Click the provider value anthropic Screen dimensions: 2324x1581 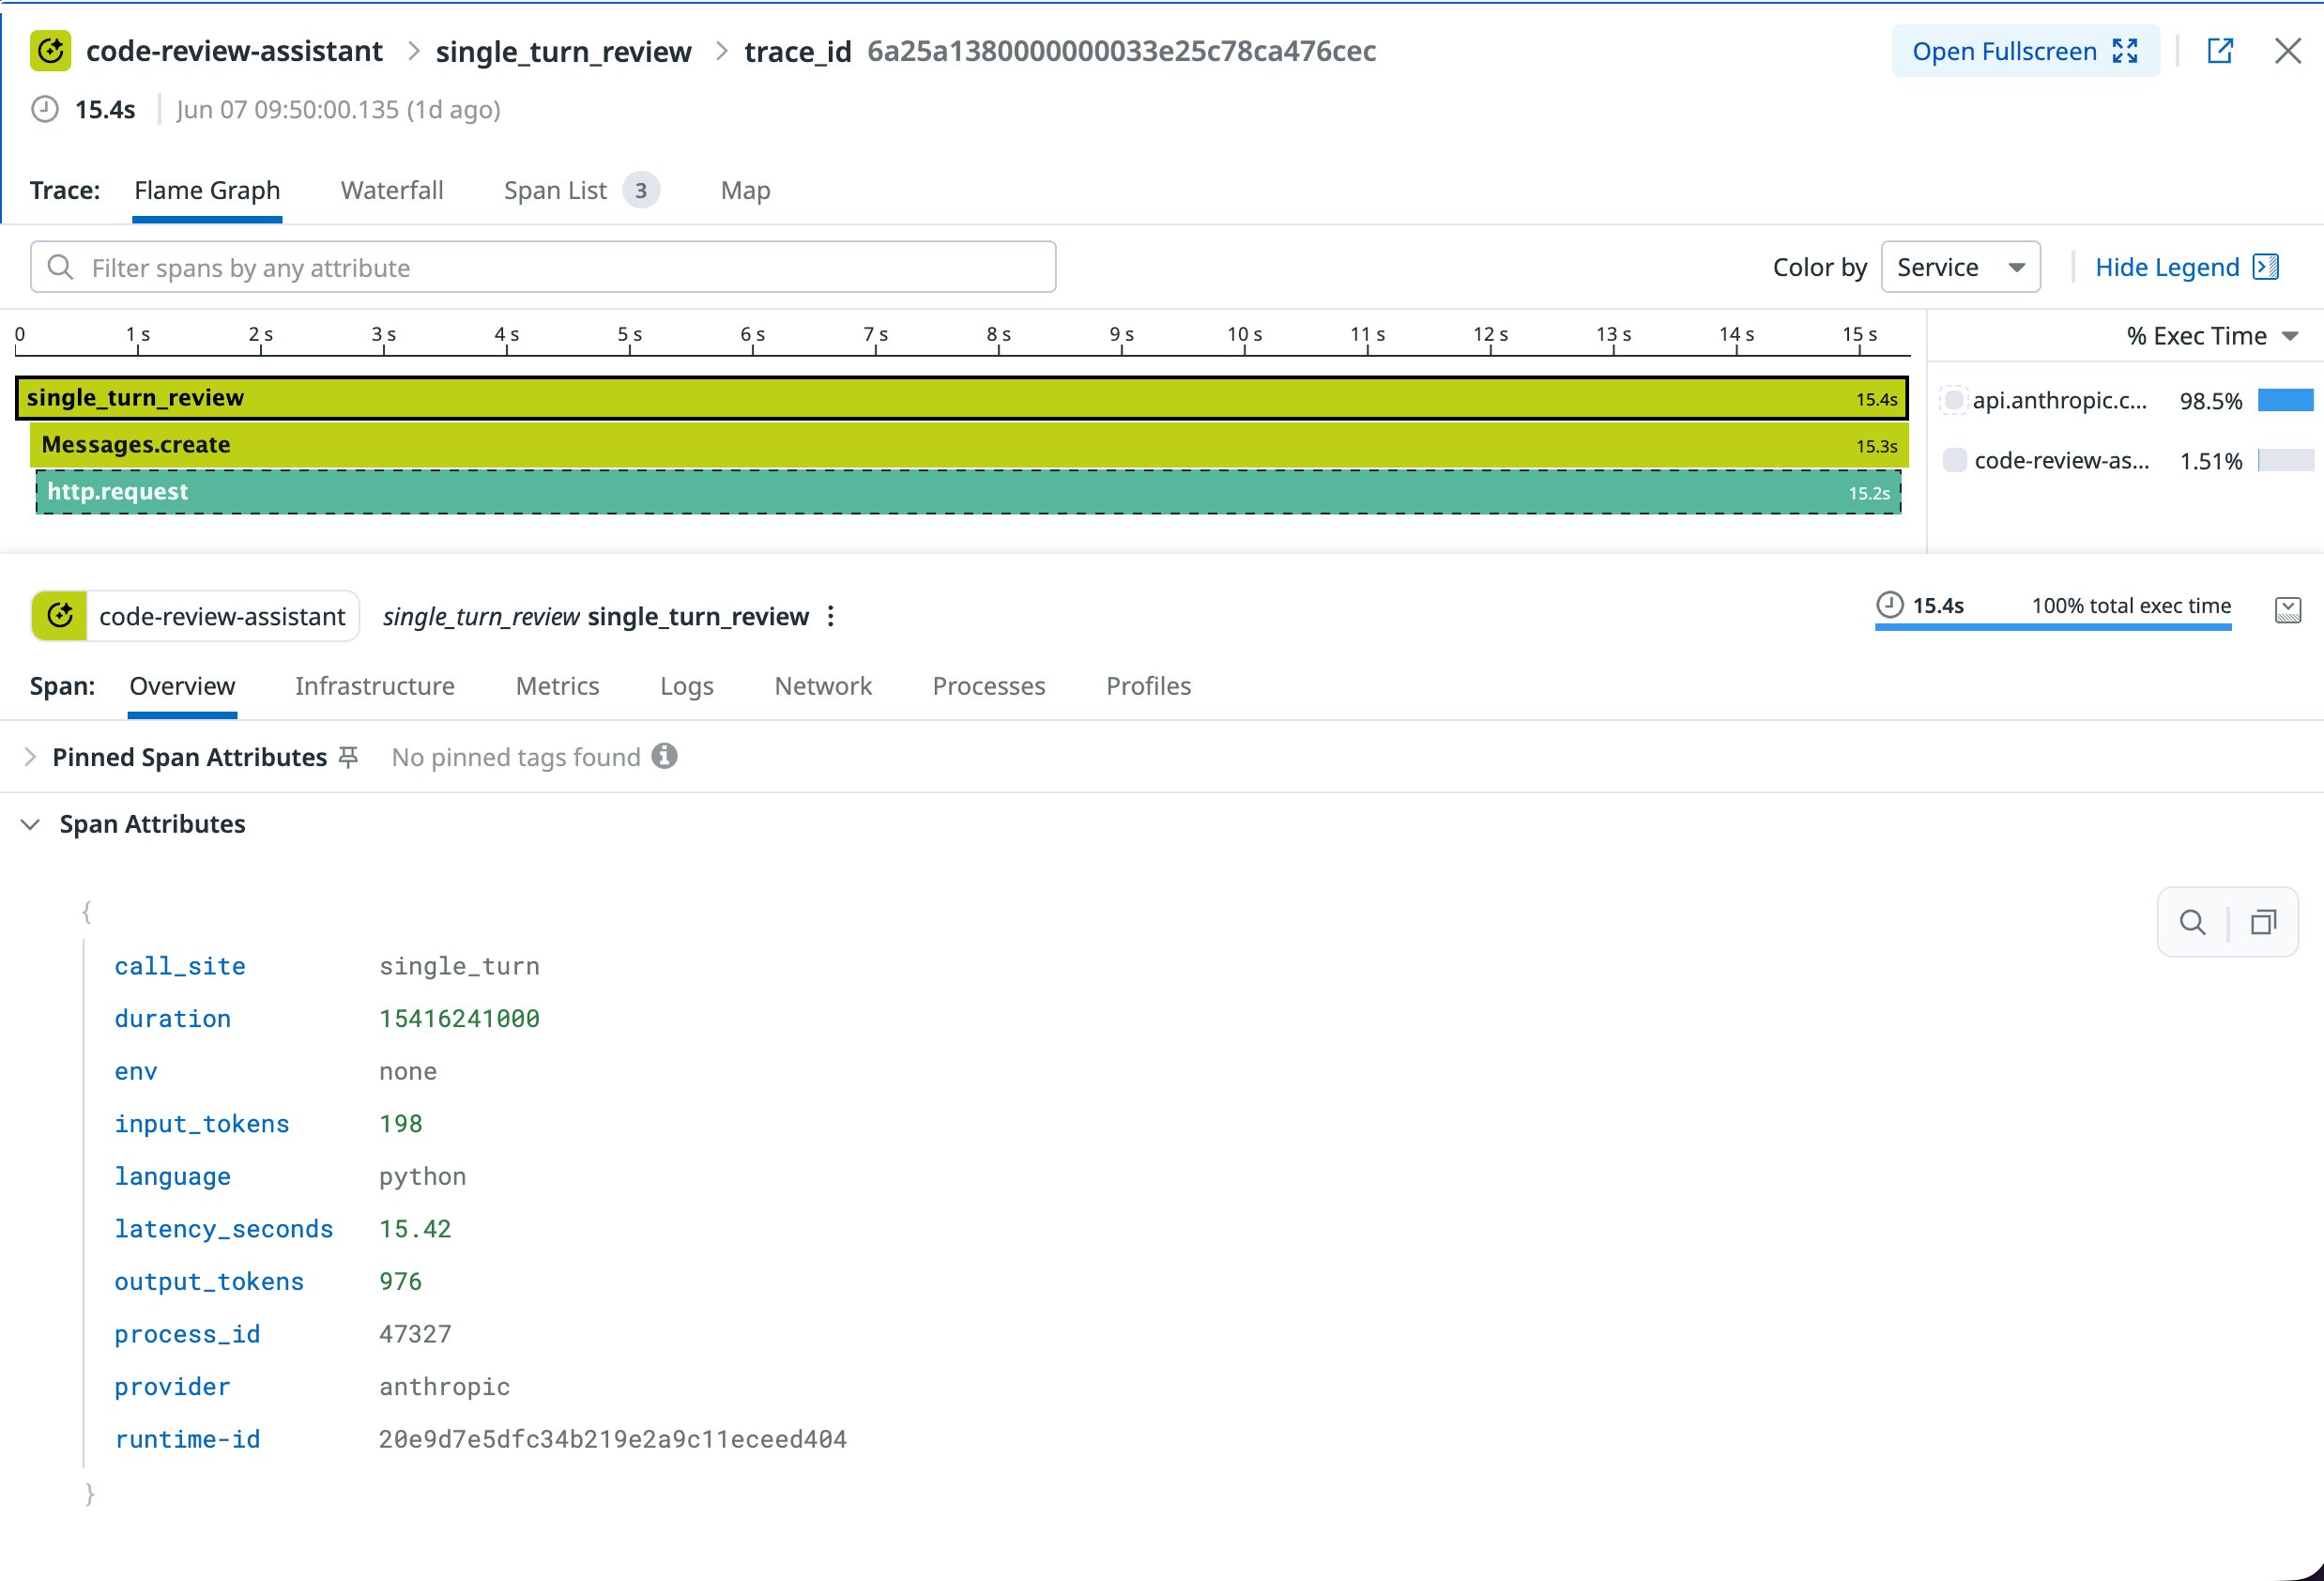(x=444, y=1386)
